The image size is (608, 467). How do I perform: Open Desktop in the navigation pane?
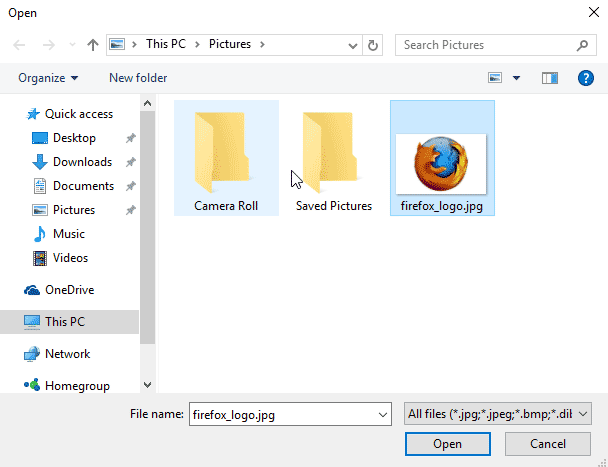tap(74, 138)
